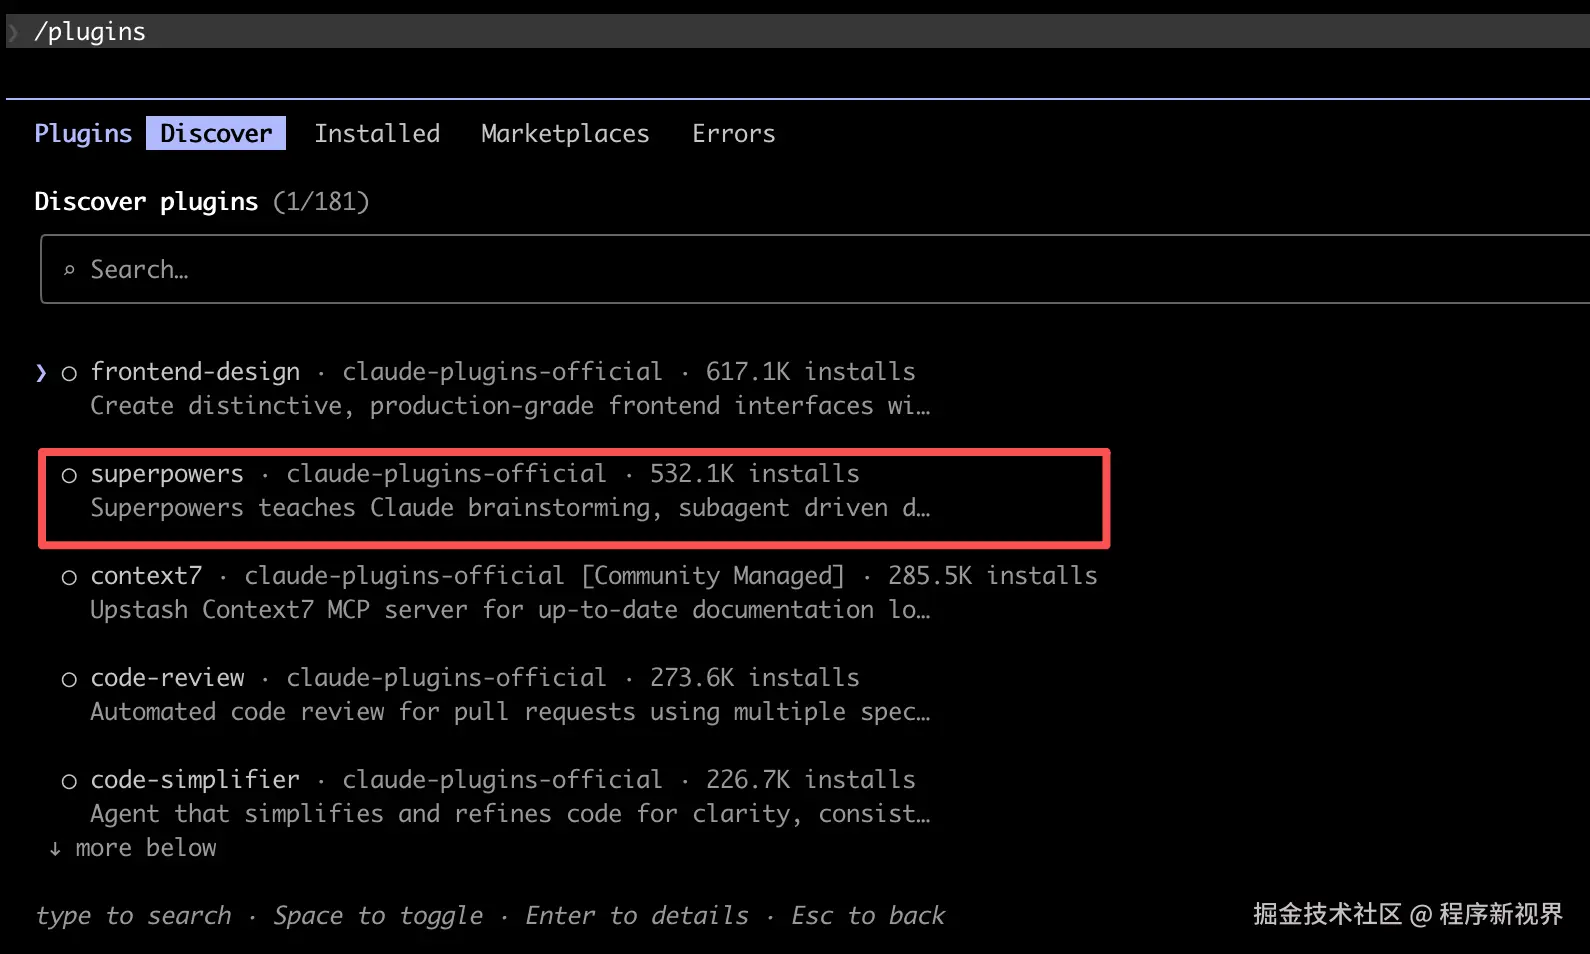The image size is (1590, 954).
Task: Click the 'Plugins' title label
Action: click(83, 133)
